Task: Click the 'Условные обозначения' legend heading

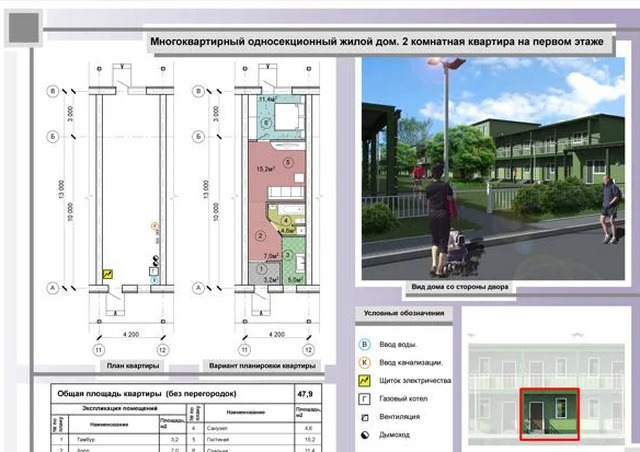Action: click(x=404, y=313)
